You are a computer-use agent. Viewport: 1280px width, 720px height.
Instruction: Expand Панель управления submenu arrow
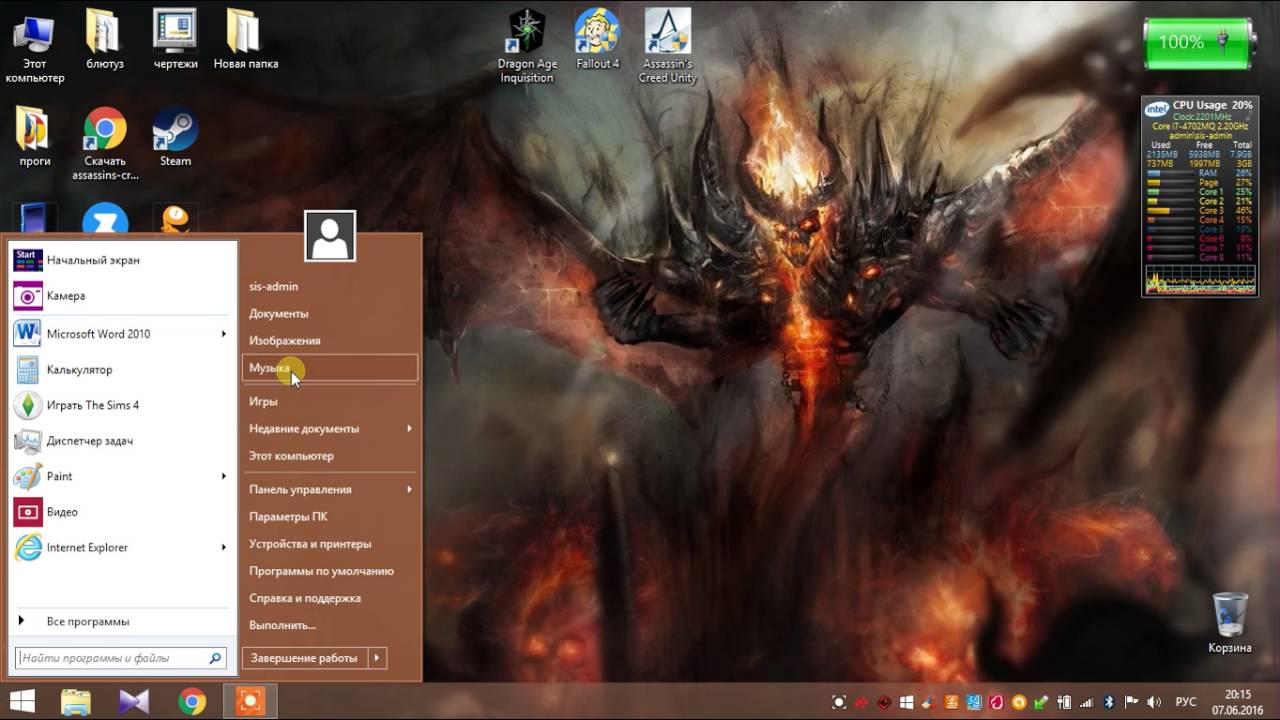(409, 489)
